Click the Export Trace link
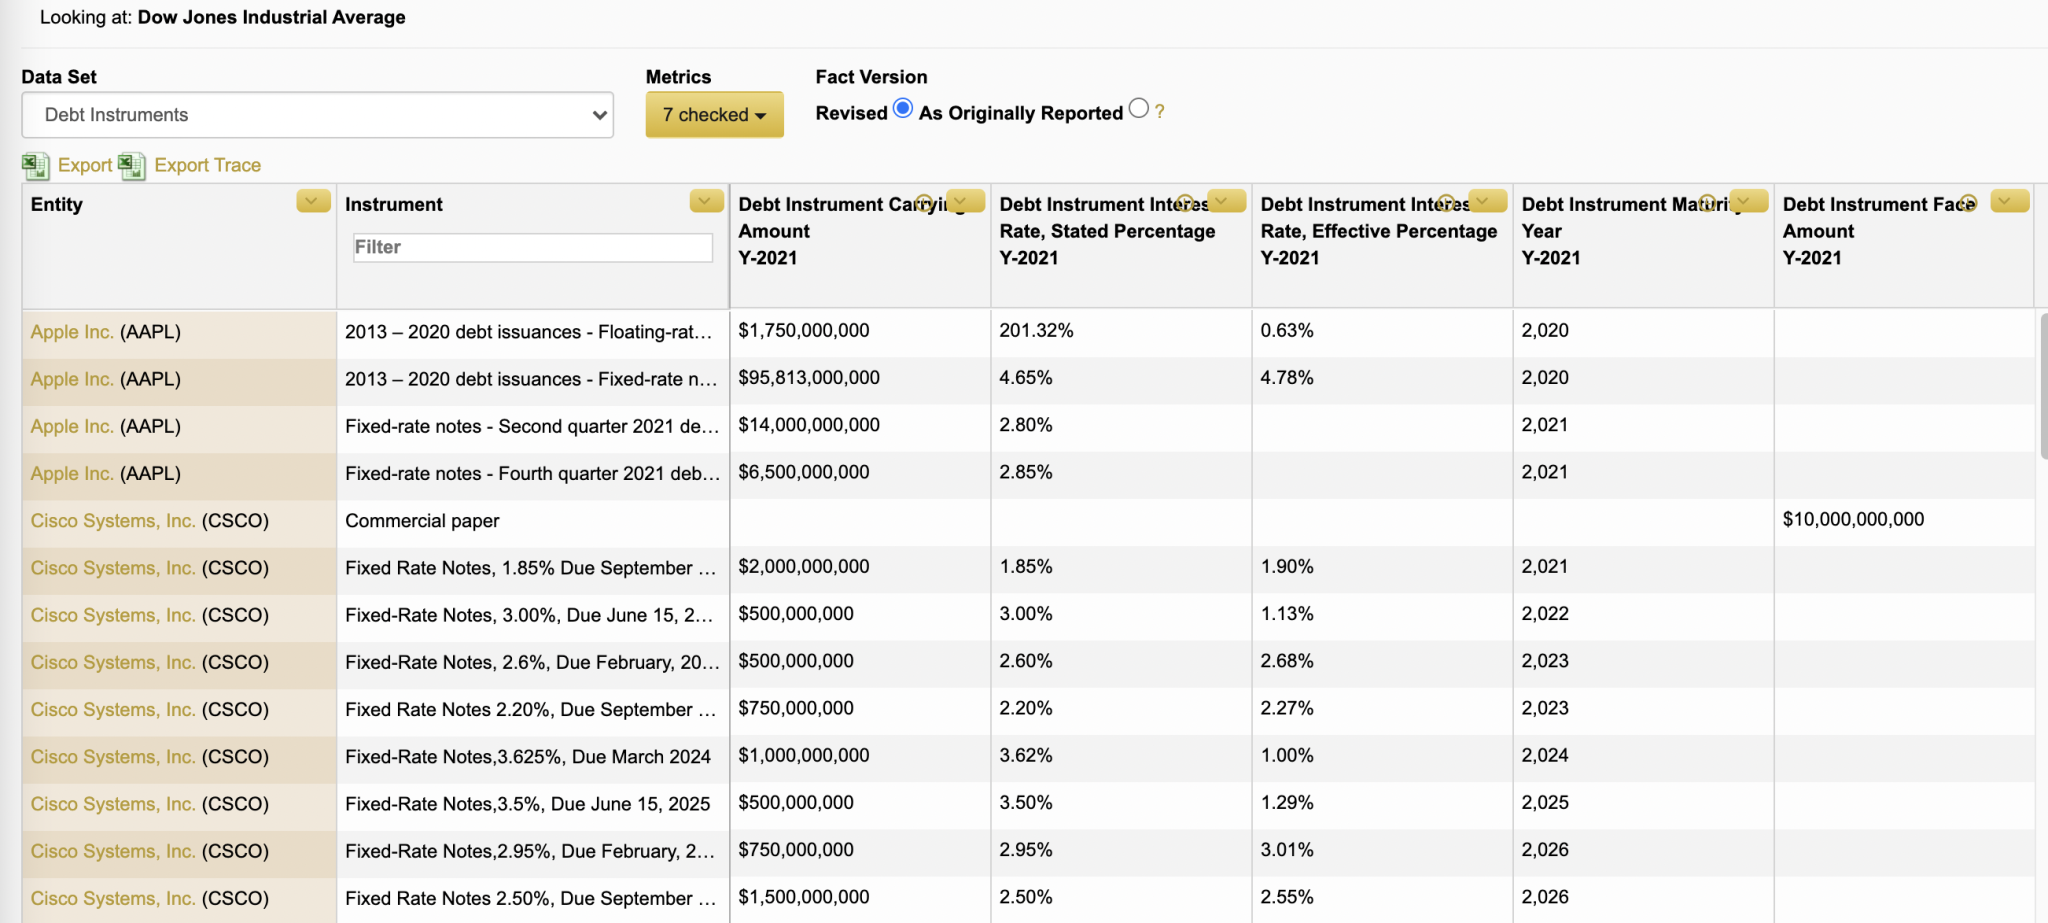 (207, 165)
